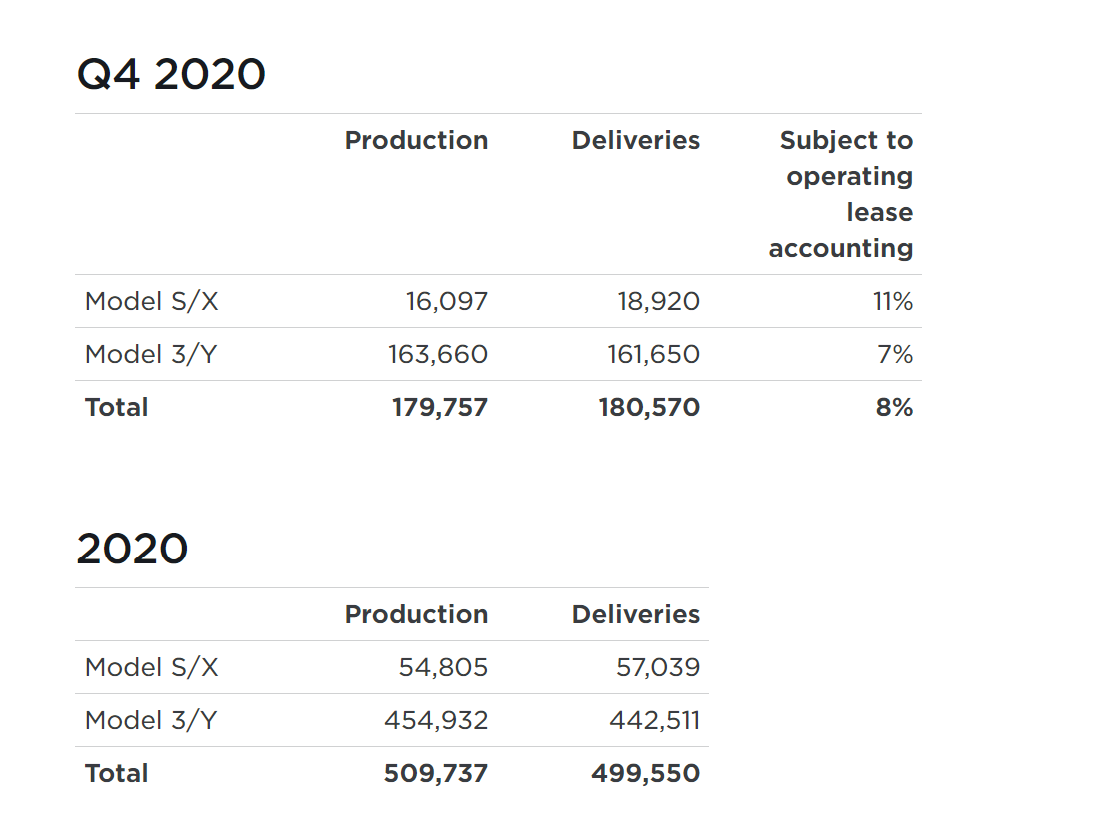Click the 163,660 production value

point(438,355)
